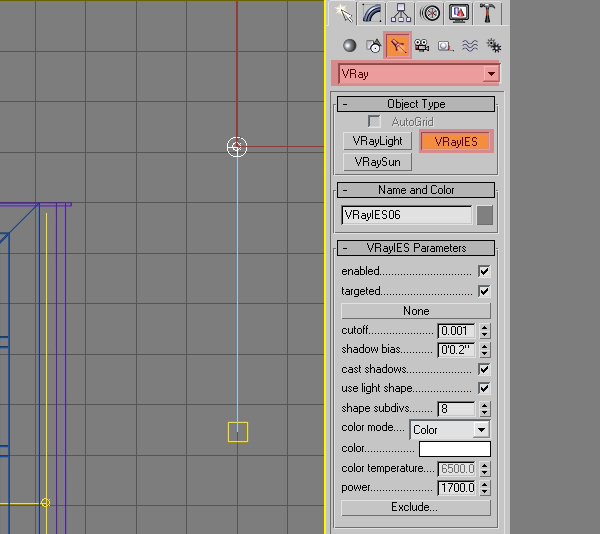Click the cutoff value field
Viewport: 600px width, 534px height.
(456, 330)
